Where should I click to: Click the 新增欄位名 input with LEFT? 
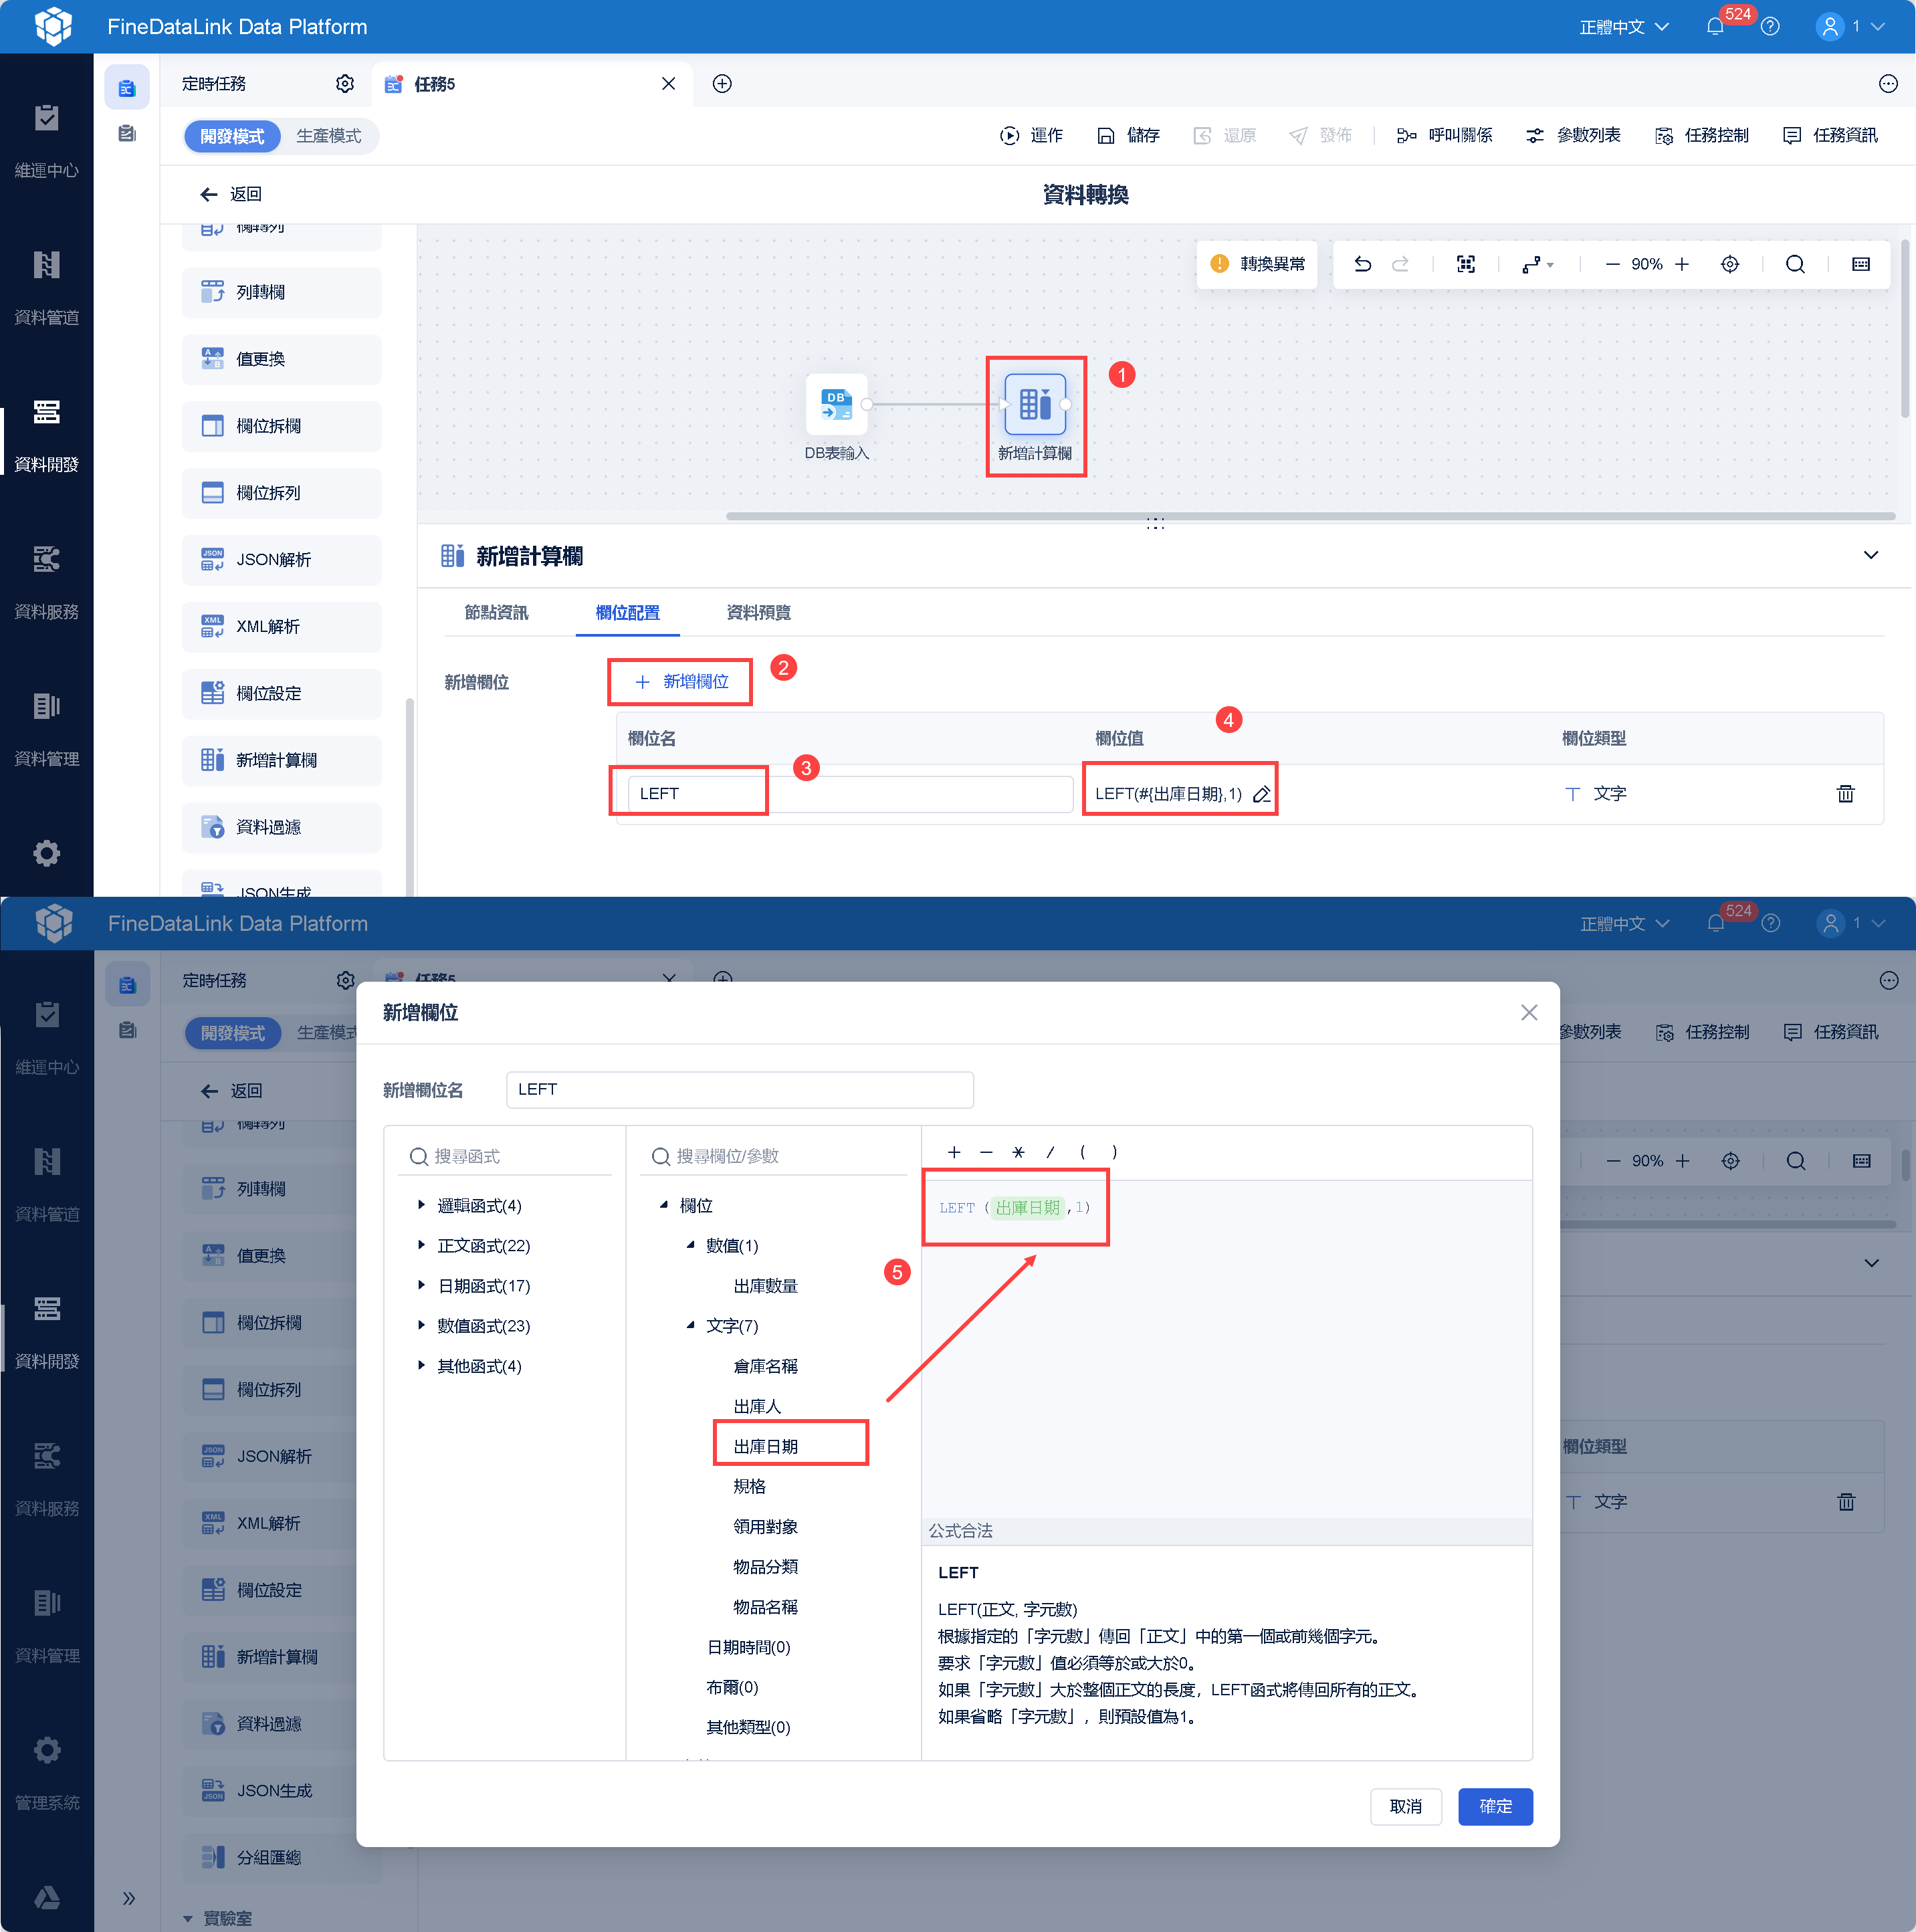[x=739, y=1090]
